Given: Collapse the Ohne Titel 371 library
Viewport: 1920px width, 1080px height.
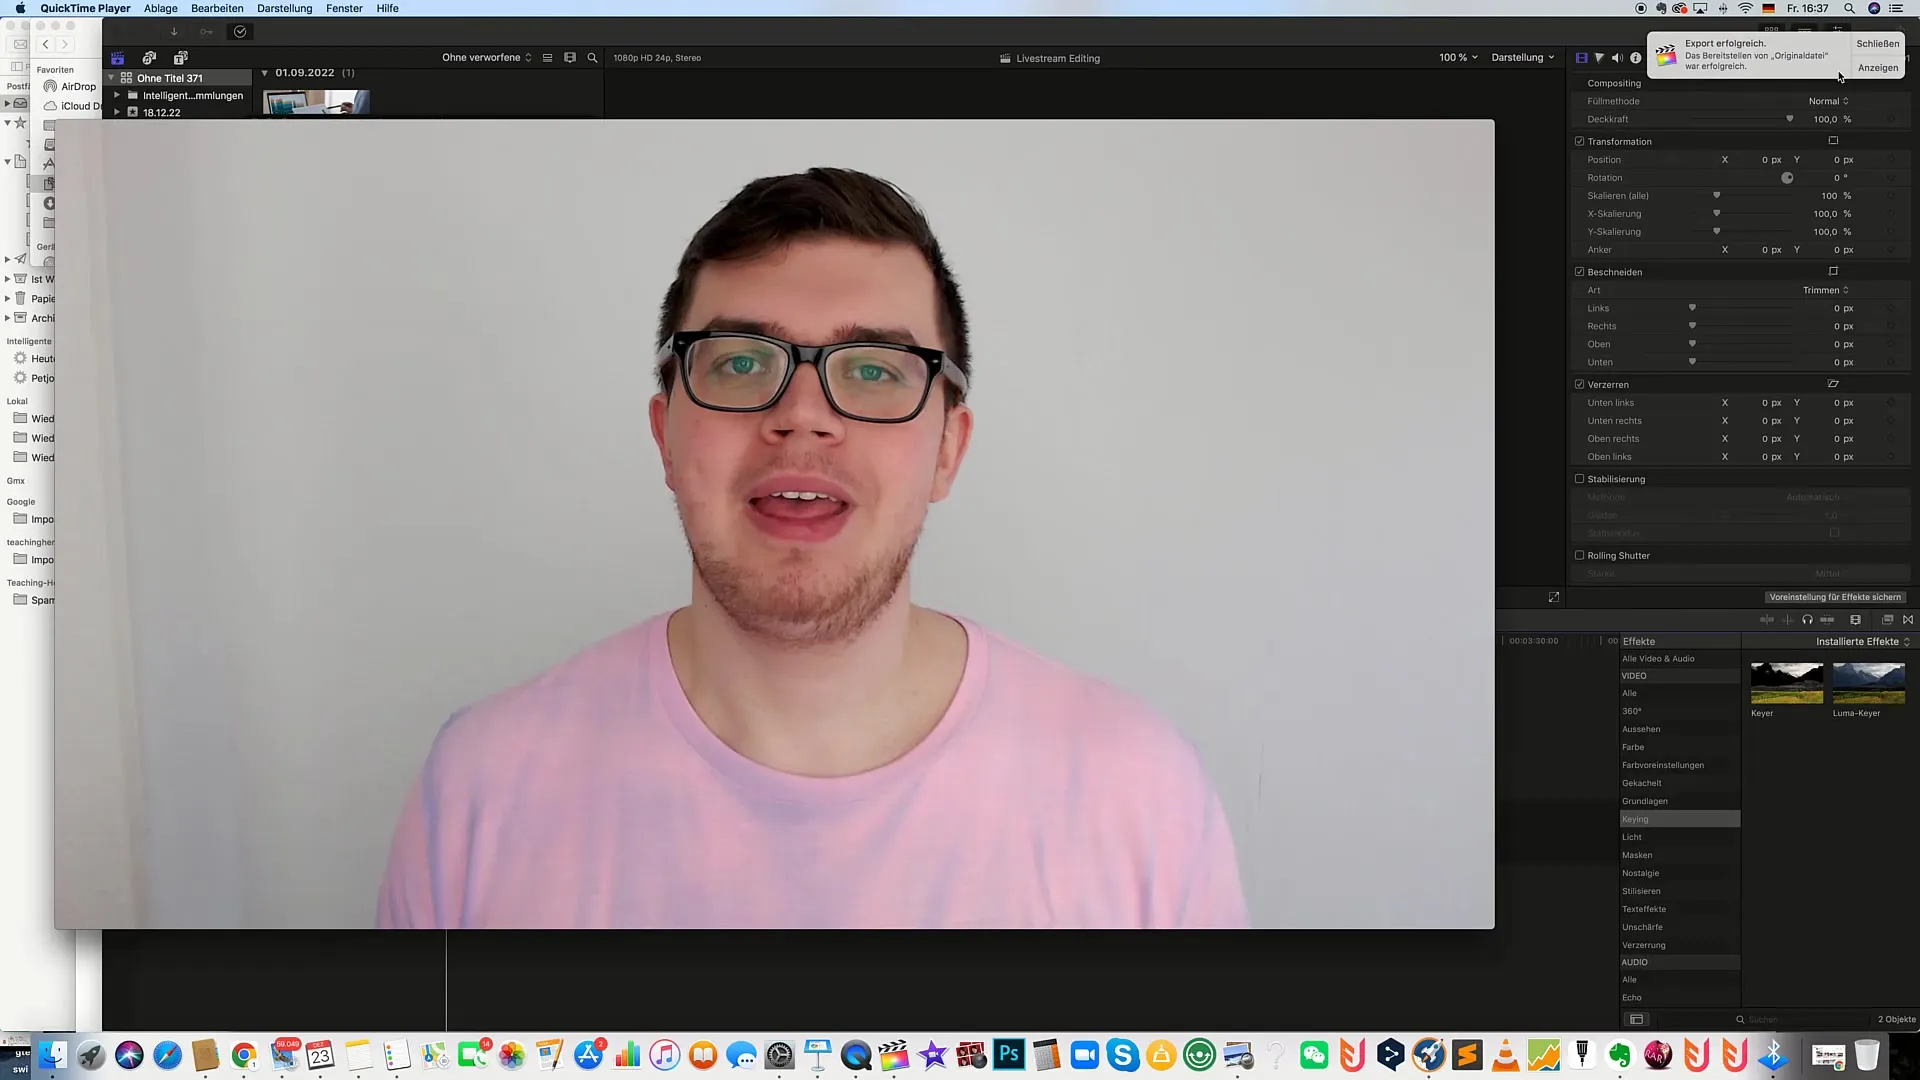Looking at the screenshot, I should (111, 78).
